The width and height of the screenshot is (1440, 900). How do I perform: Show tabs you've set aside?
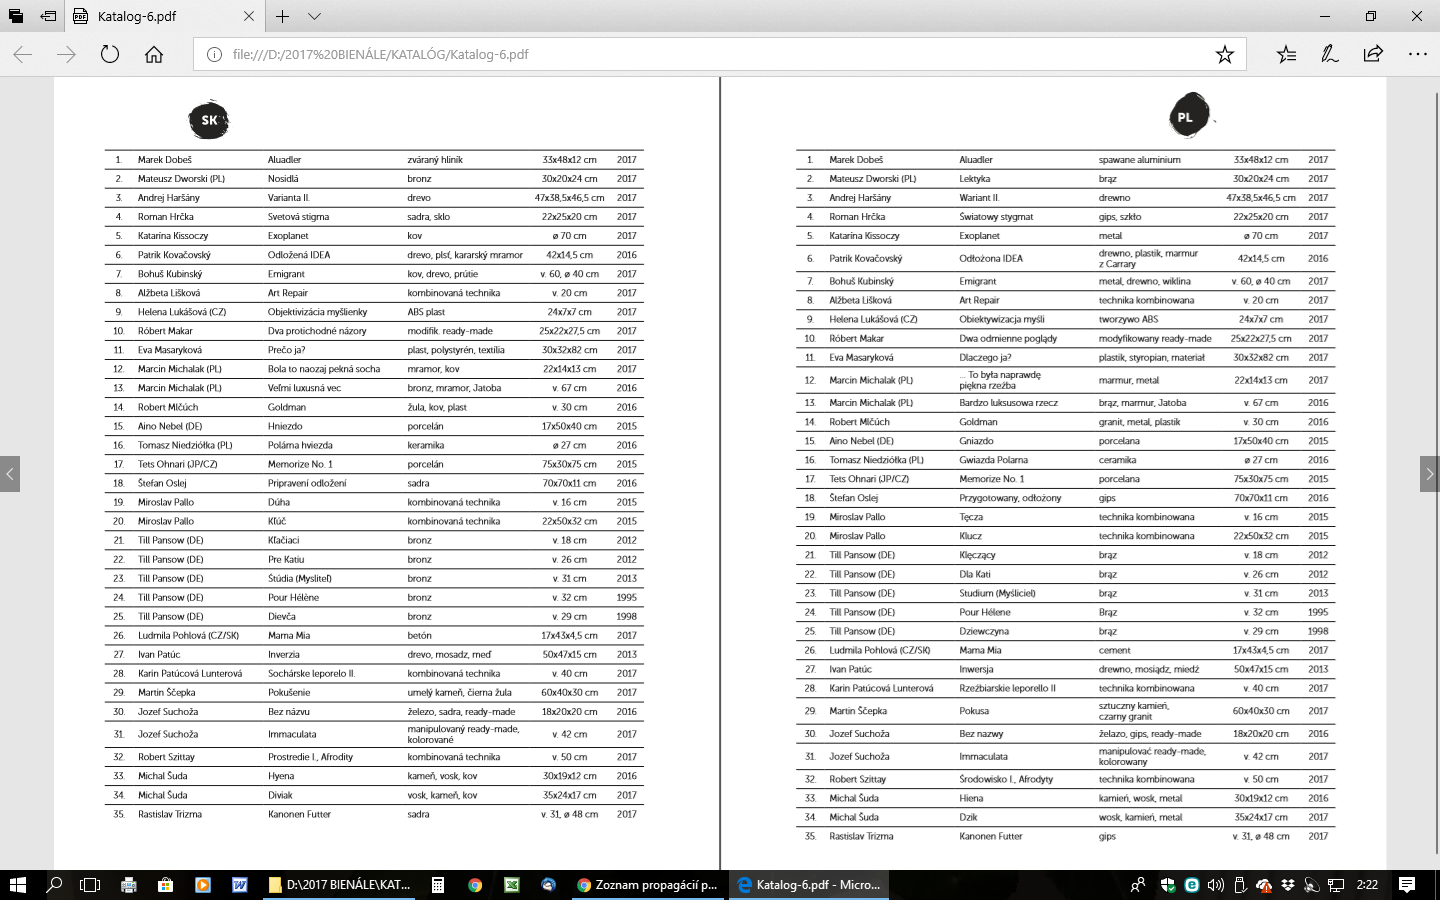pyautogui.click(x=15, y=16)
